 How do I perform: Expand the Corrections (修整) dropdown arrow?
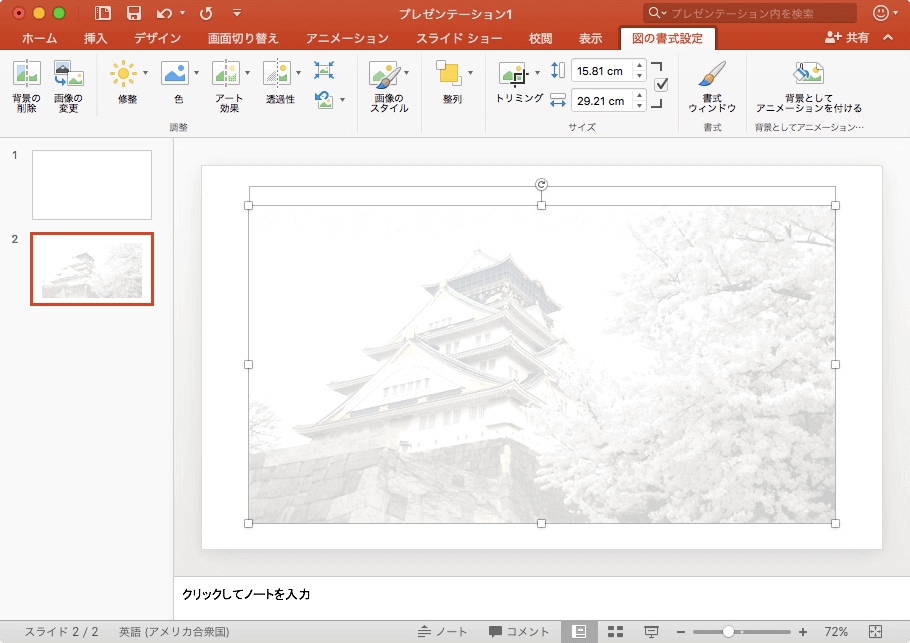[145, 73]
